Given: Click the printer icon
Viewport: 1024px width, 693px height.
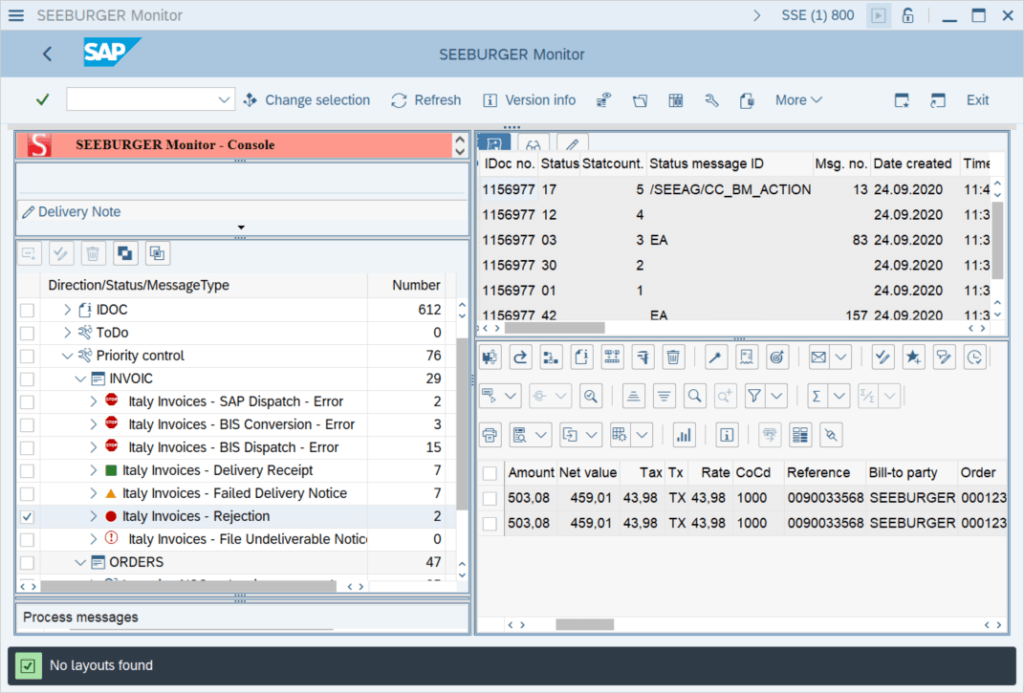Looking at the screenshot, I should (x=490, y=435).
